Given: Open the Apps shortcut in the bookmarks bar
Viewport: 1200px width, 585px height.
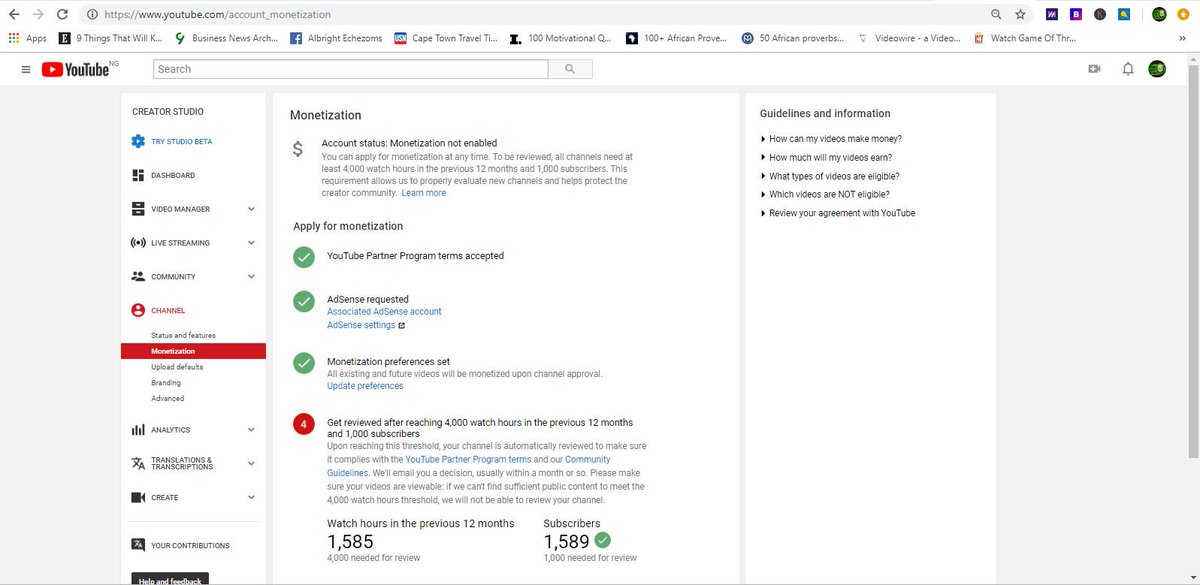Looking at the screenshot, I should click(27, 38).
